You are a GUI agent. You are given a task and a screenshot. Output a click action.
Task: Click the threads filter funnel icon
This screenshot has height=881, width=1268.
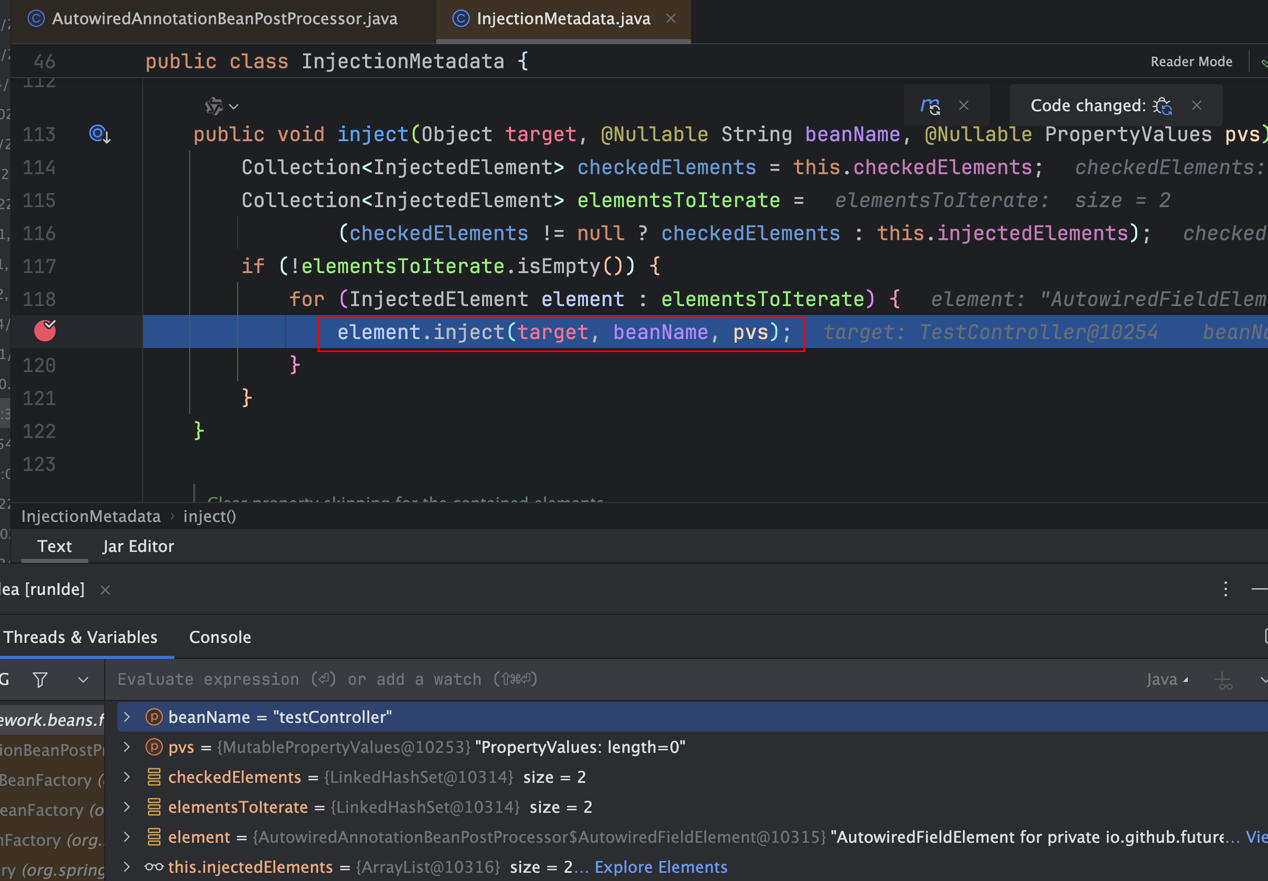pyautogui.click(x=40, y=680)
